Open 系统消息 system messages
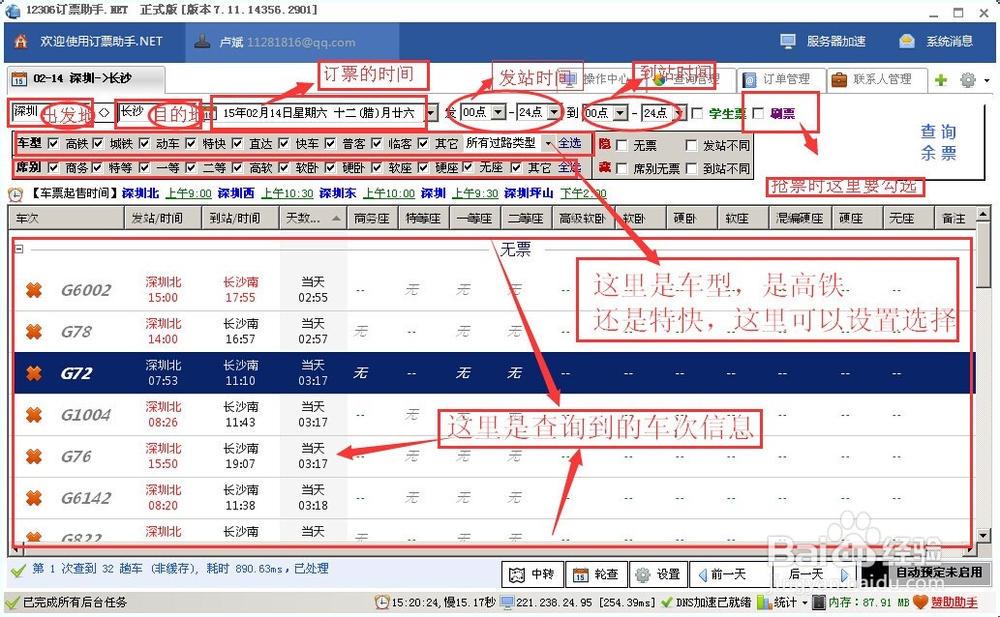 tap(938, 41)
